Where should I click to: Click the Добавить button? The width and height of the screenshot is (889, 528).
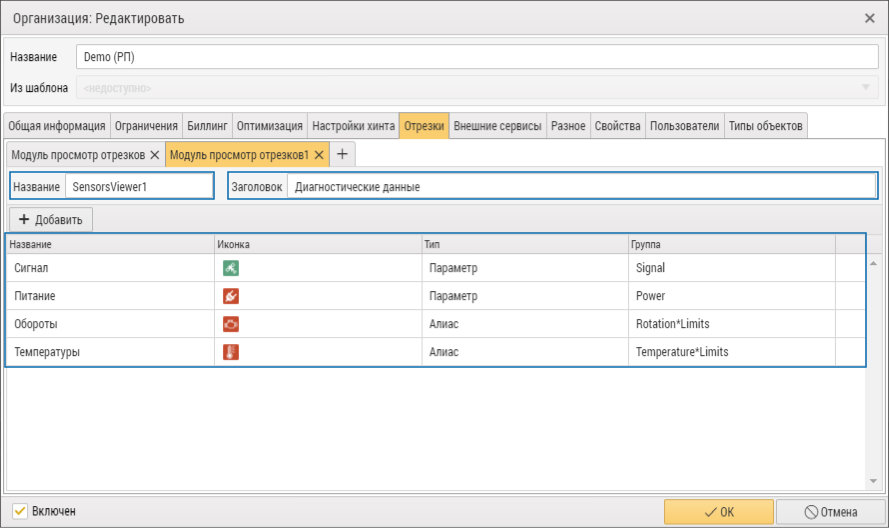point(51,219)
